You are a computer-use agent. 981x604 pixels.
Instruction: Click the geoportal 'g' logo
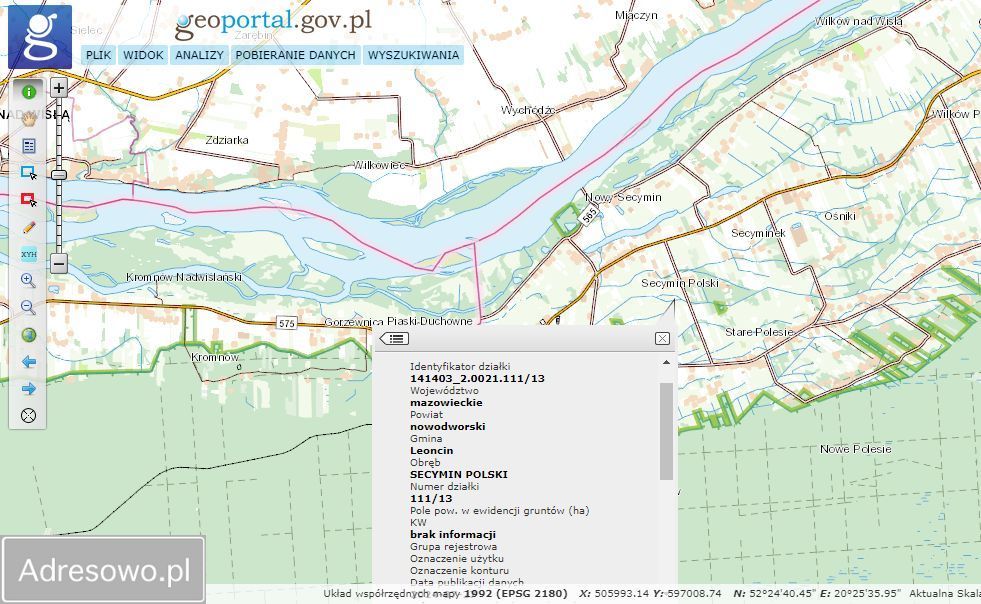pyautogui.click(x=39, y=37)
